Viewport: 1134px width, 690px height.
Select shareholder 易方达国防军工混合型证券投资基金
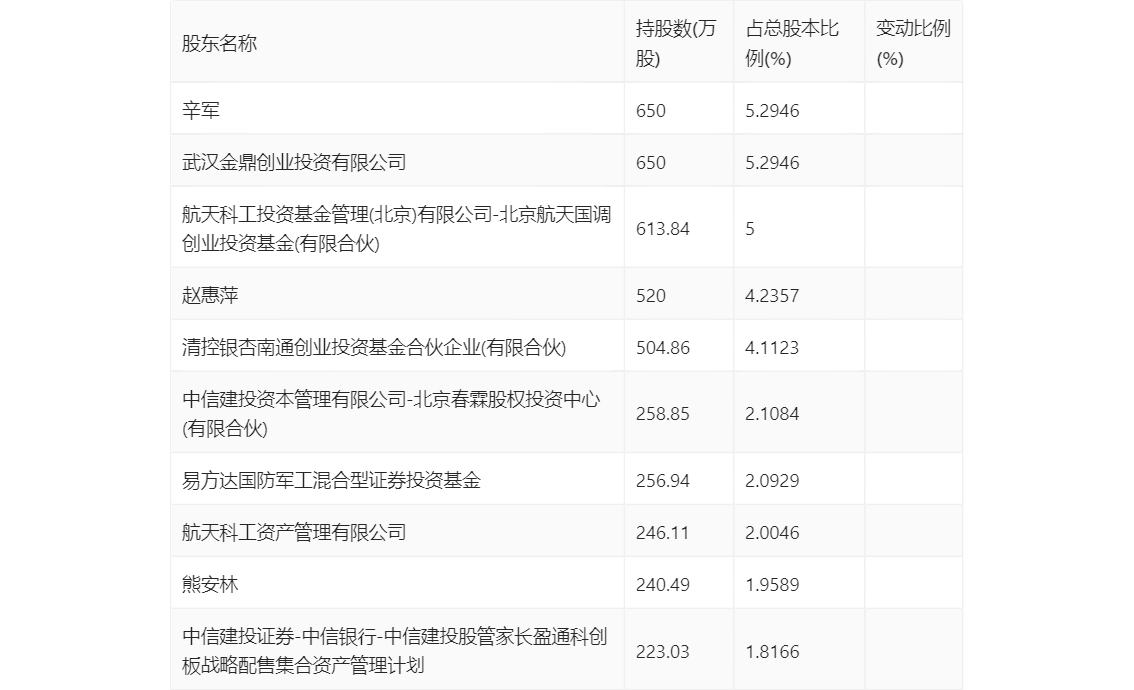click(x=331, y=481)
